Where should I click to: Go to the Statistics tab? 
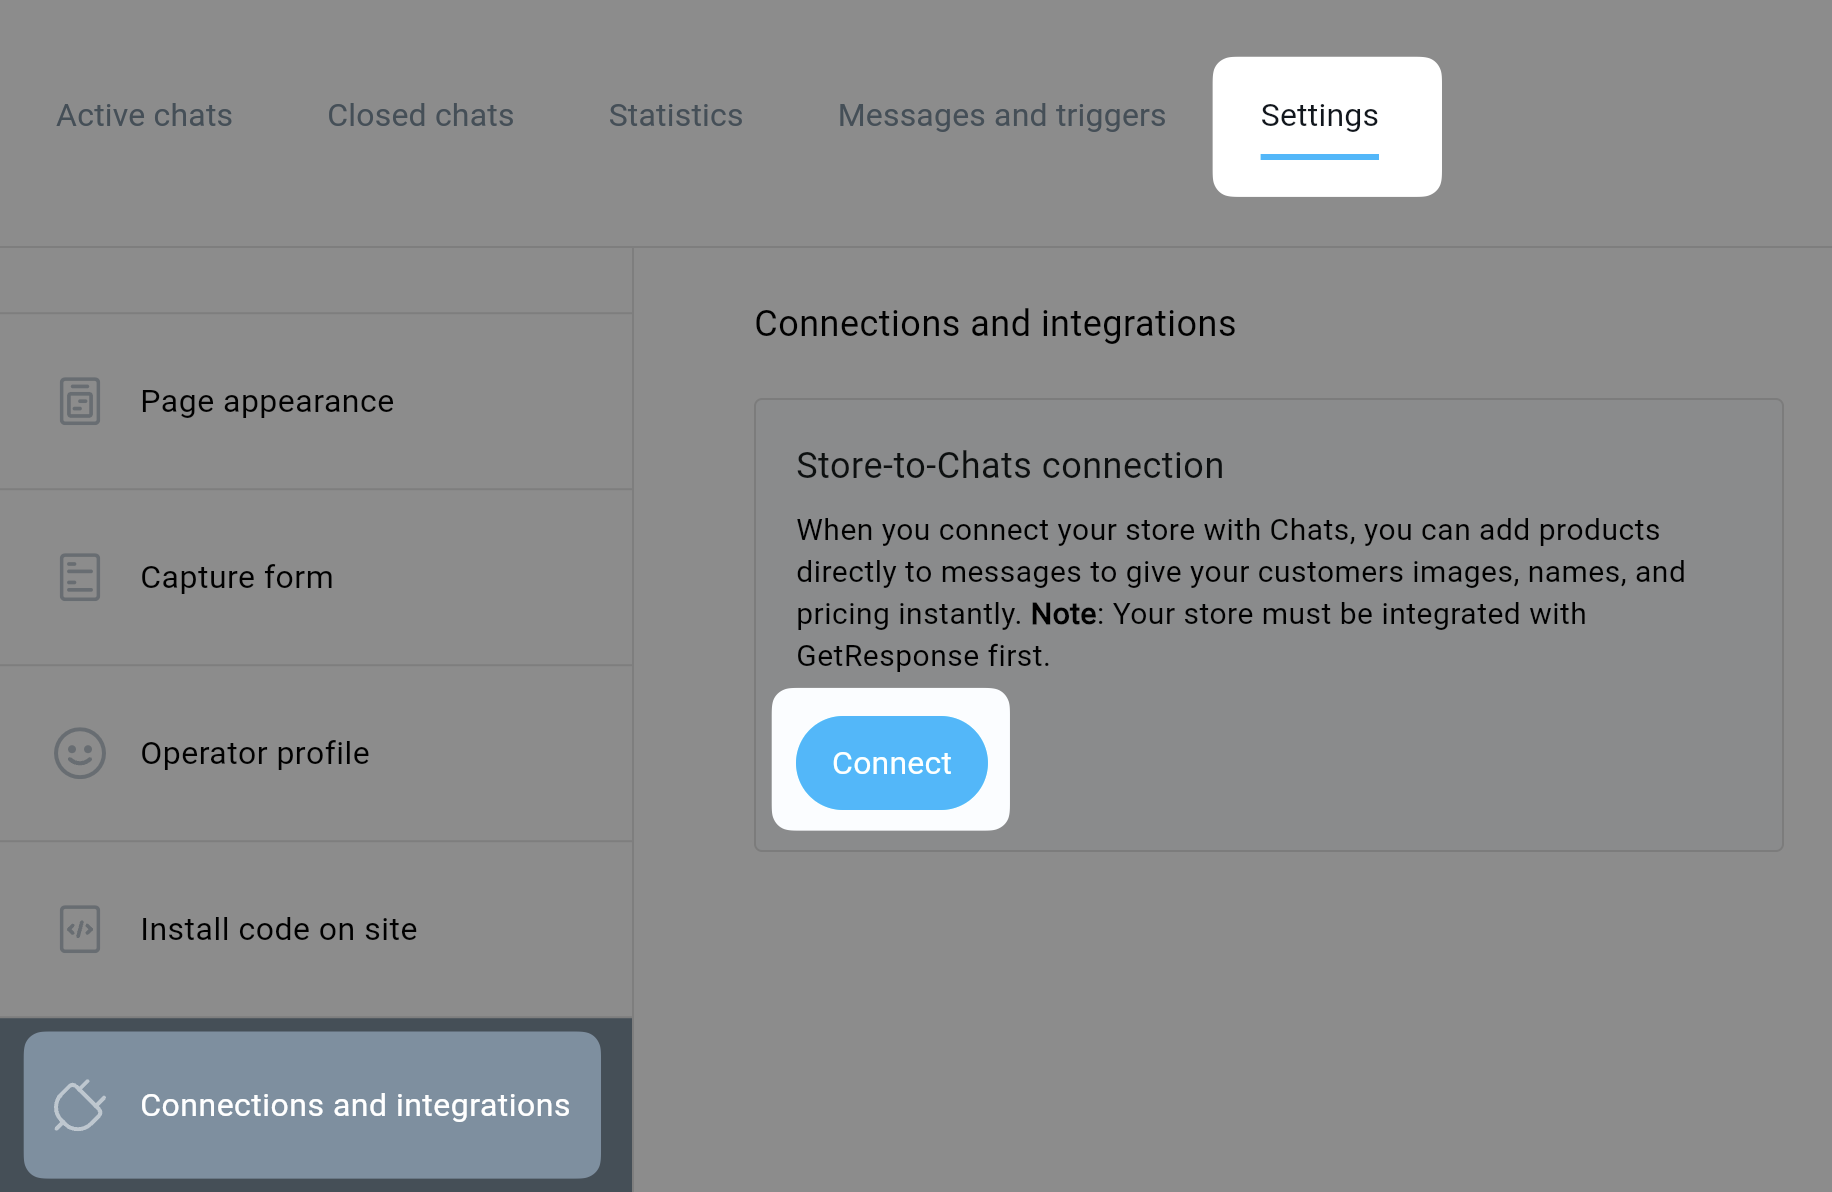[675, 116]
